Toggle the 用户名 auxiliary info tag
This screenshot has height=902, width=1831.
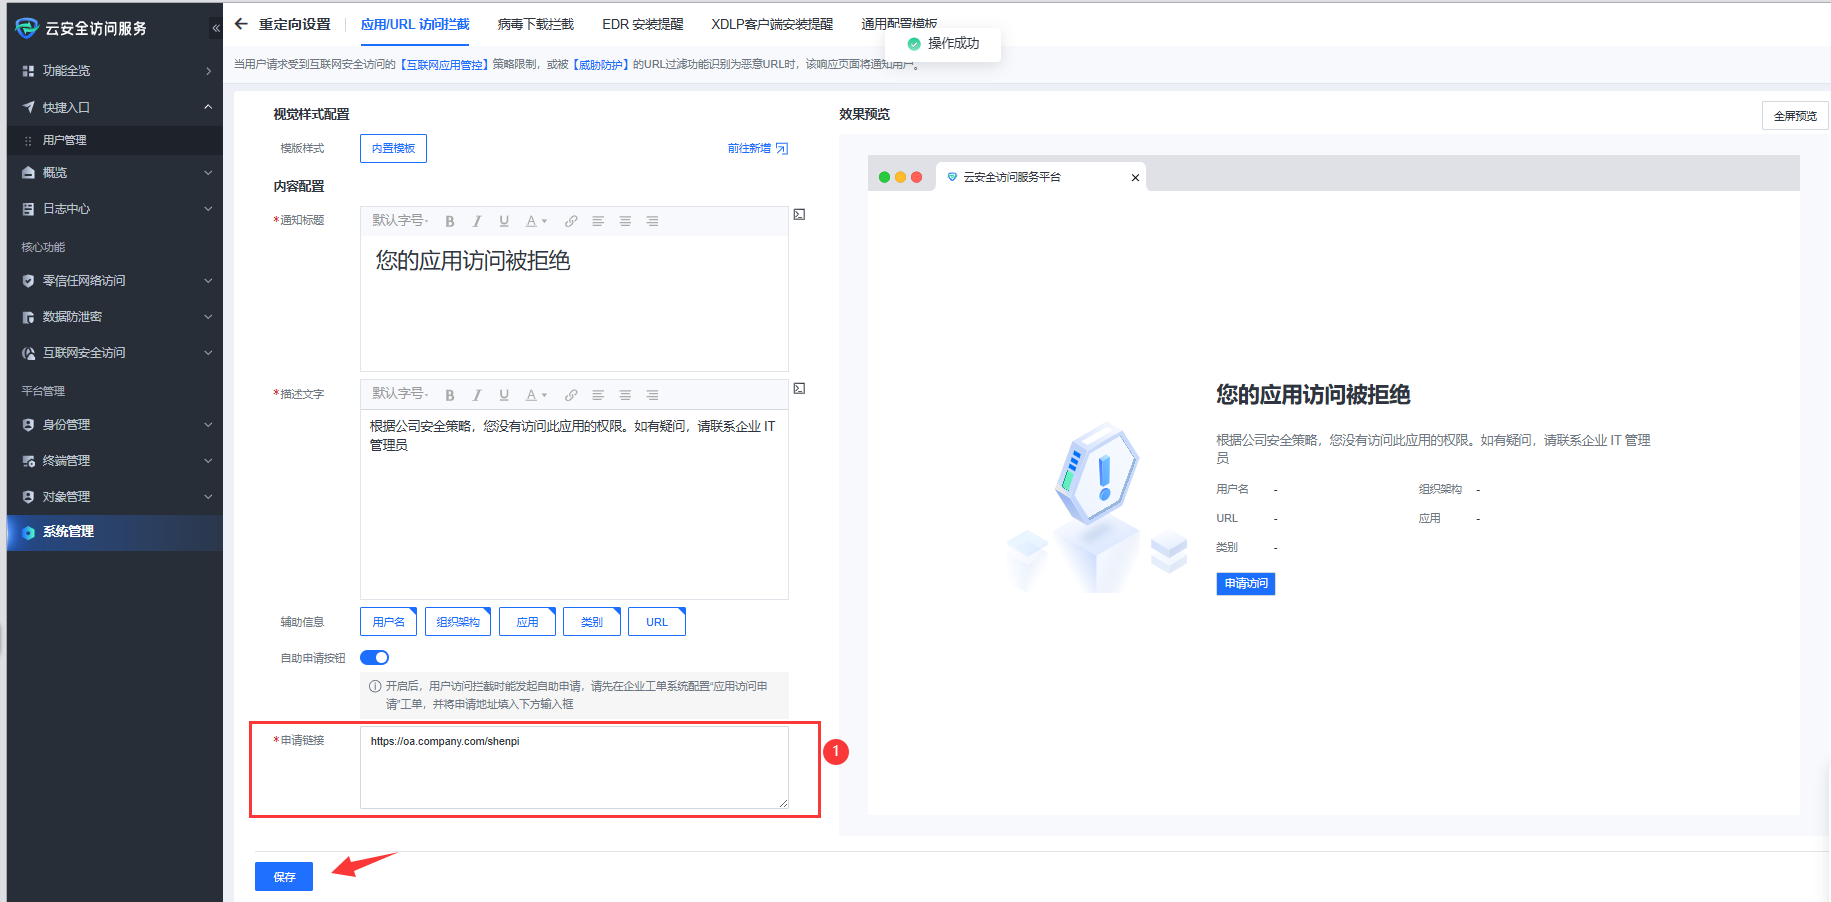pos(389,622)
